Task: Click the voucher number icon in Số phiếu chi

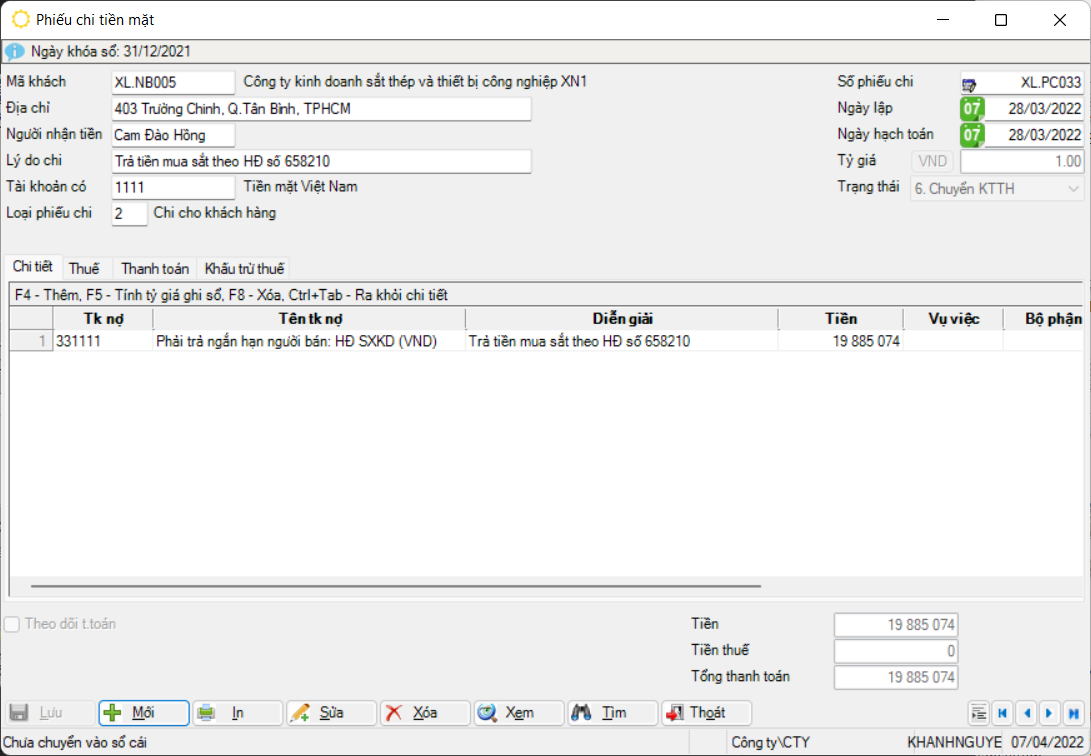Action: (970, 84)
